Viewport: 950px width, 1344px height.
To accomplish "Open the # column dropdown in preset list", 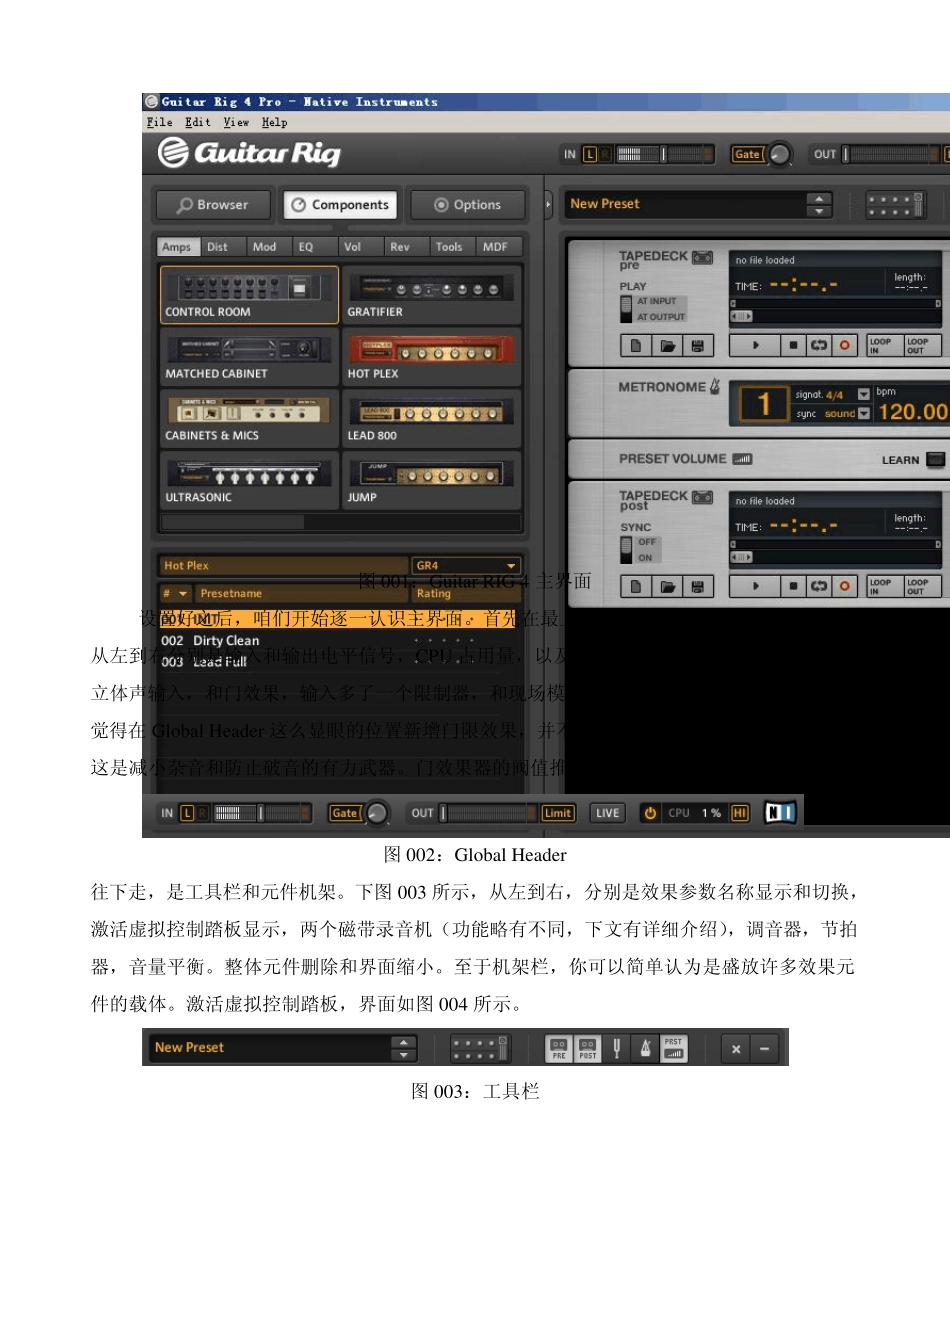I will (175, 593).
